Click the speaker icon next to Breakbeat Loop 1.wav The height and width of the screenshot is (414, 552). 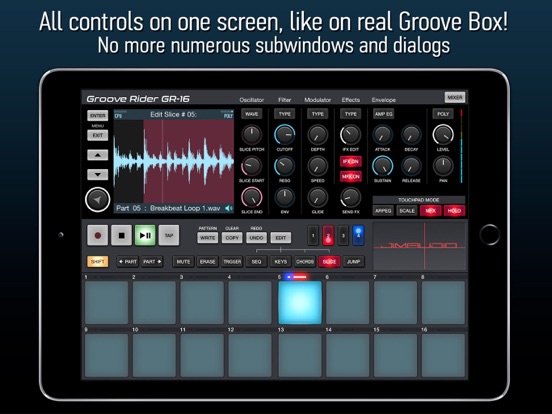coord(229,208)
